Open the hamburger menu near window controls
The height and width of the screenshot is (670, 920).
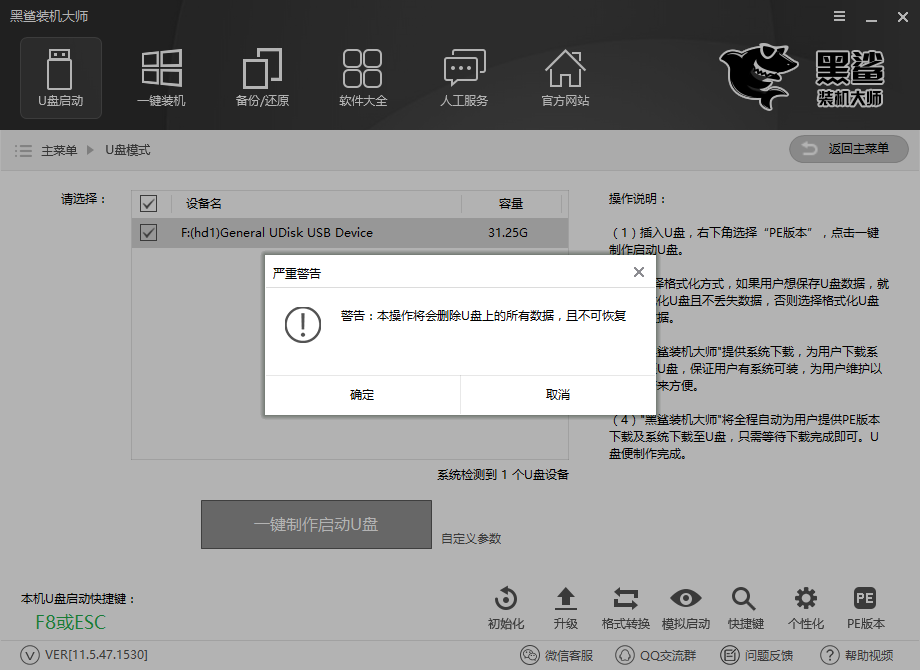pos(838,16)
